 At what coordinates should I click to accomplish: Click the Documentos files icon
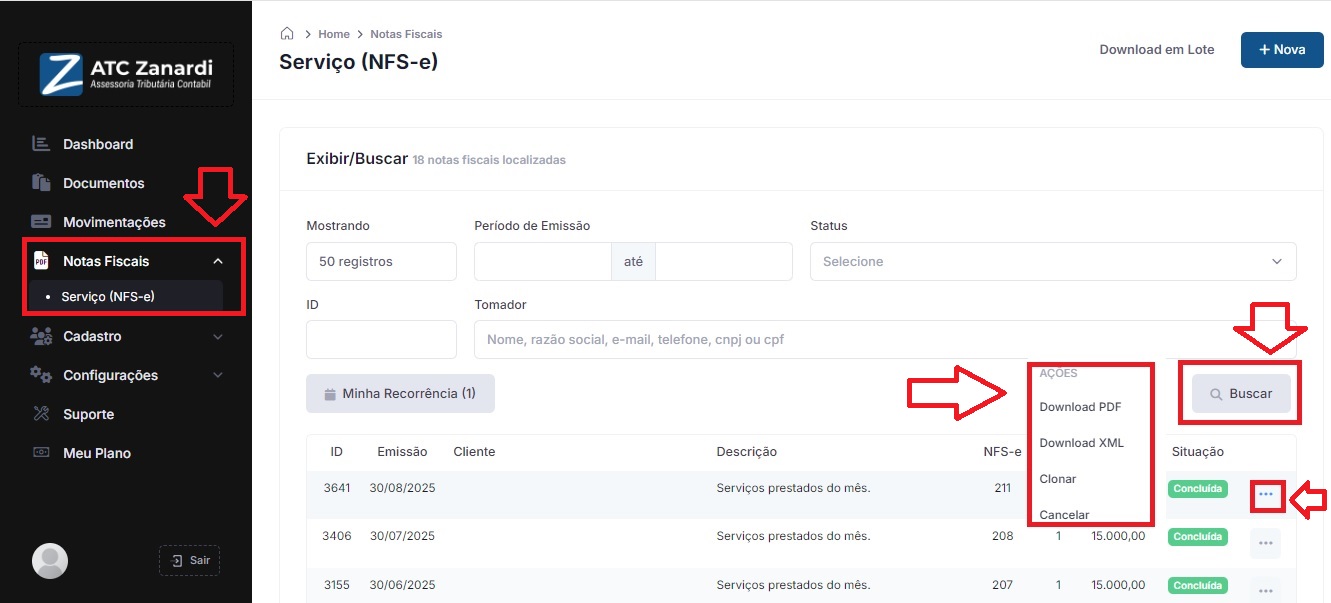[41, 183]
